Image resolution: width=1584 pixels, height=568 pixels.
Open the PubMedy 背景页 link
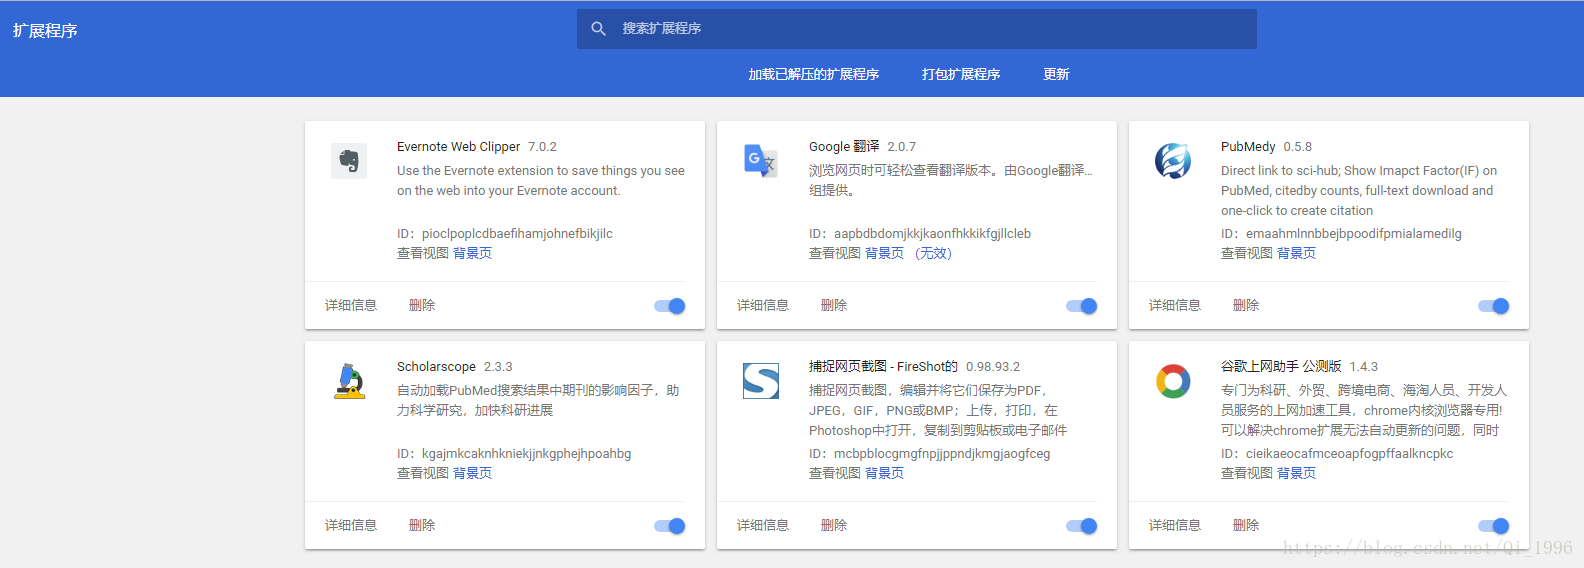(x=1297, y=253)
